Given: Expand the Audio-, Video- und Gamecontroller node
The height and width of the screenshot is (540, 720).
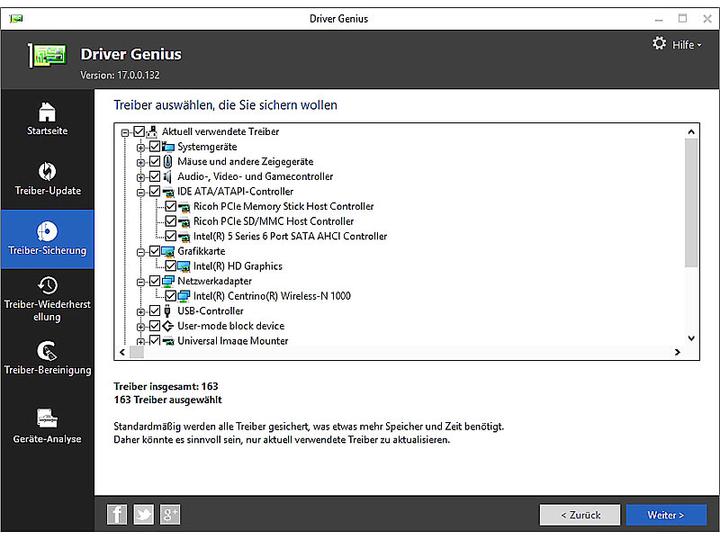Looking at the screenshot, I should pyautogui.click(x=141, y=178).
